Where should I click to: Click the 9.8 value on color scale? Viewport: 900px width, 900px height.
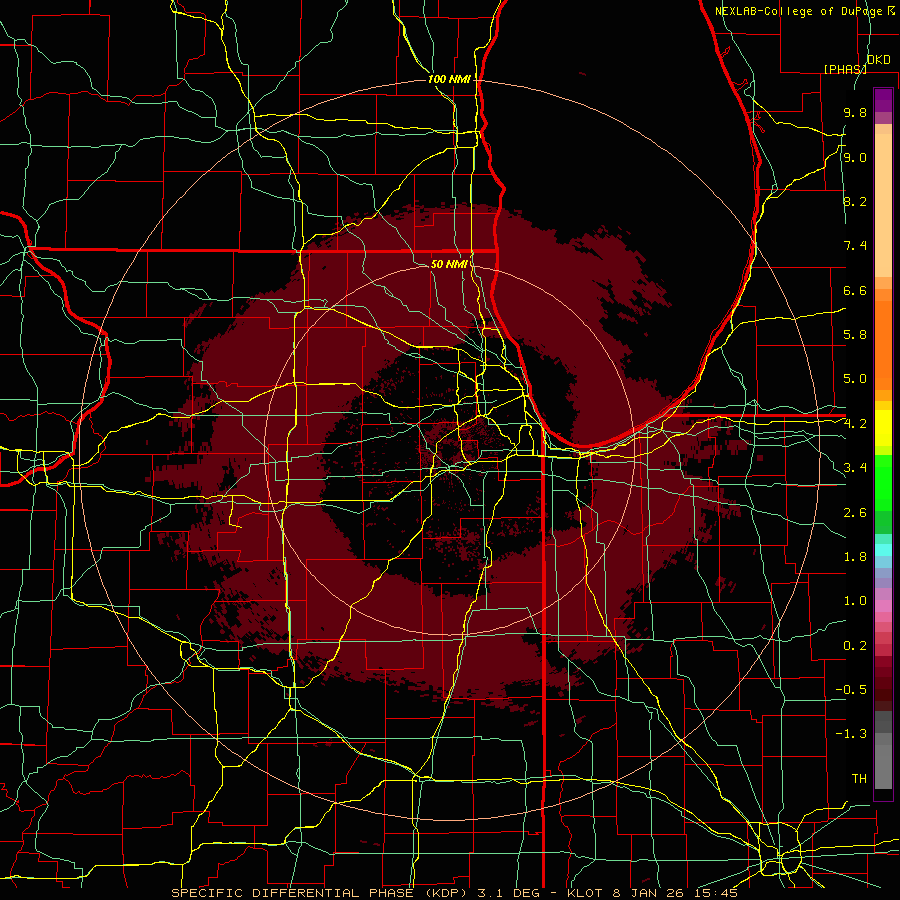coord(855,112)
